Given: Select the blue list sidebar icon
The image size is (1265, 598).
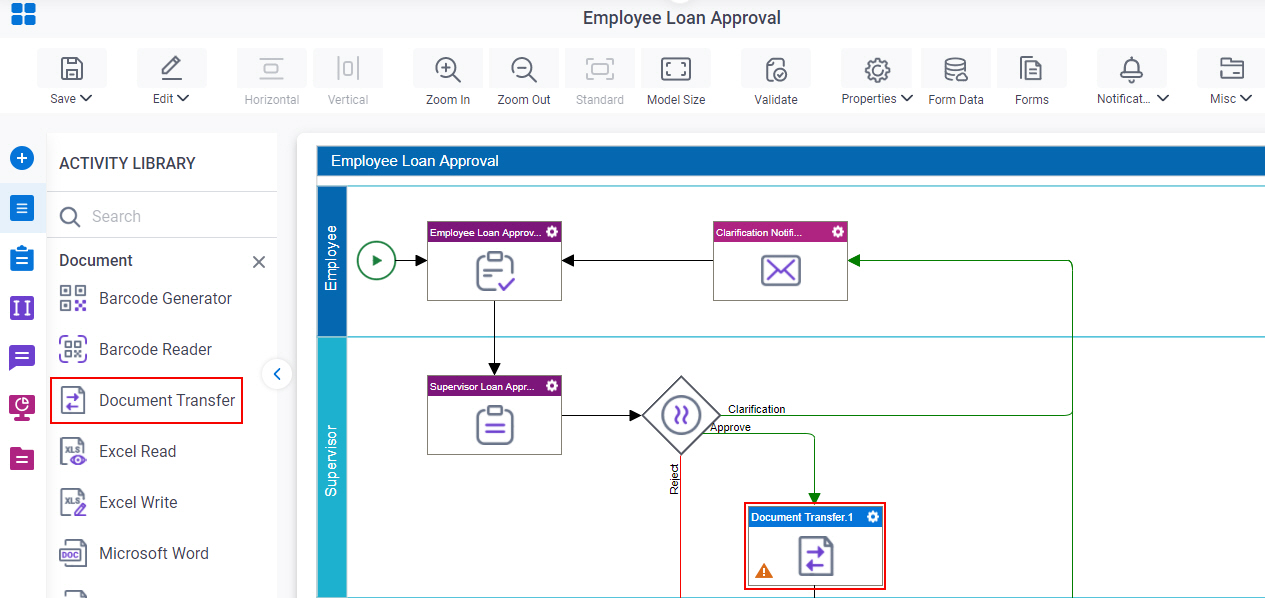Looking at the screenshot, I should 22,208.
